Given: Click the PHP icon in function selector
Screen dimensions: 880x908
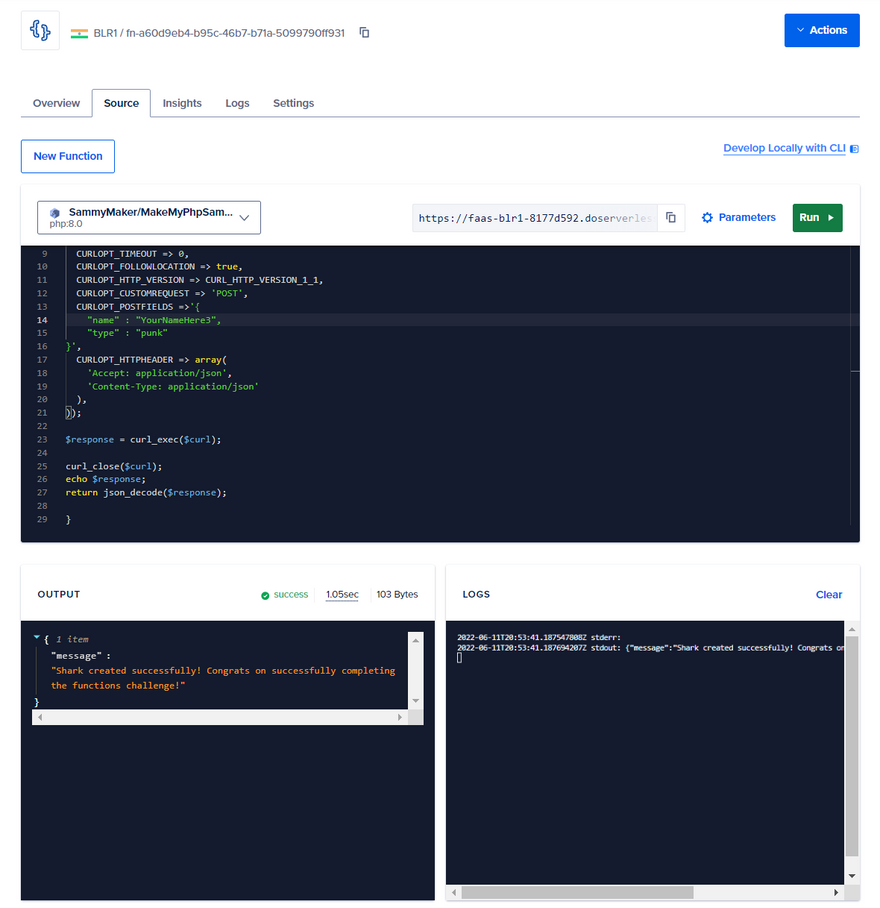Looking at the screenshot, I should click(x=54, y=213).
